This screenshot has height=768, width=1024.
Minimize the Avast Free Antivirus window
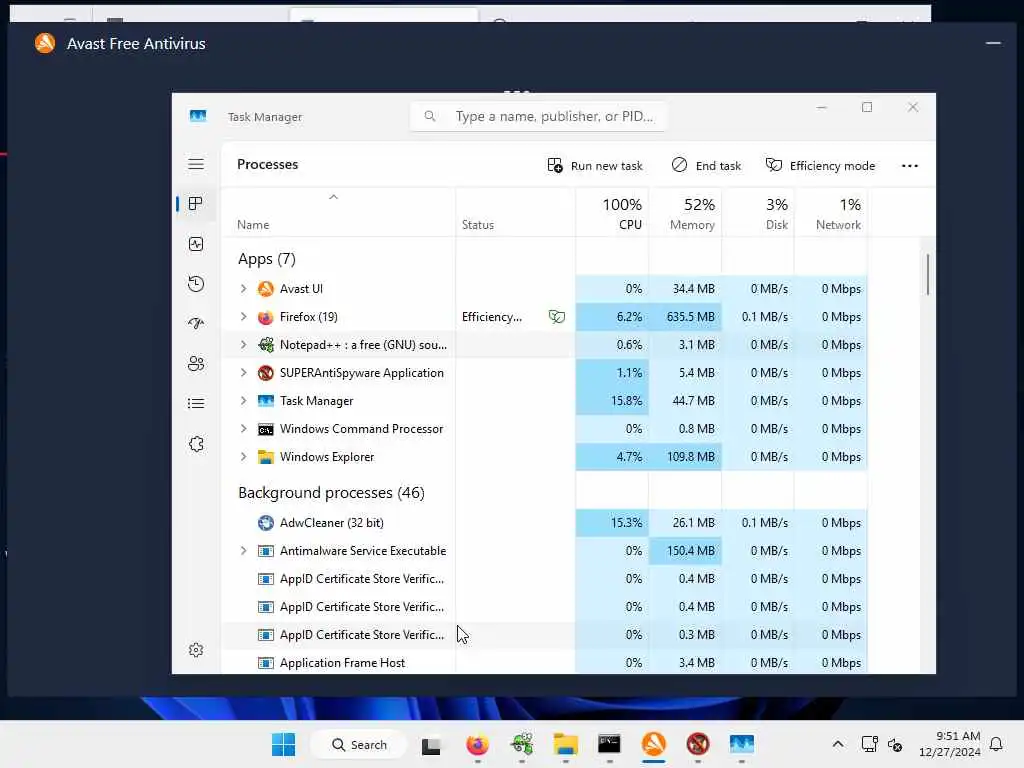993,43
